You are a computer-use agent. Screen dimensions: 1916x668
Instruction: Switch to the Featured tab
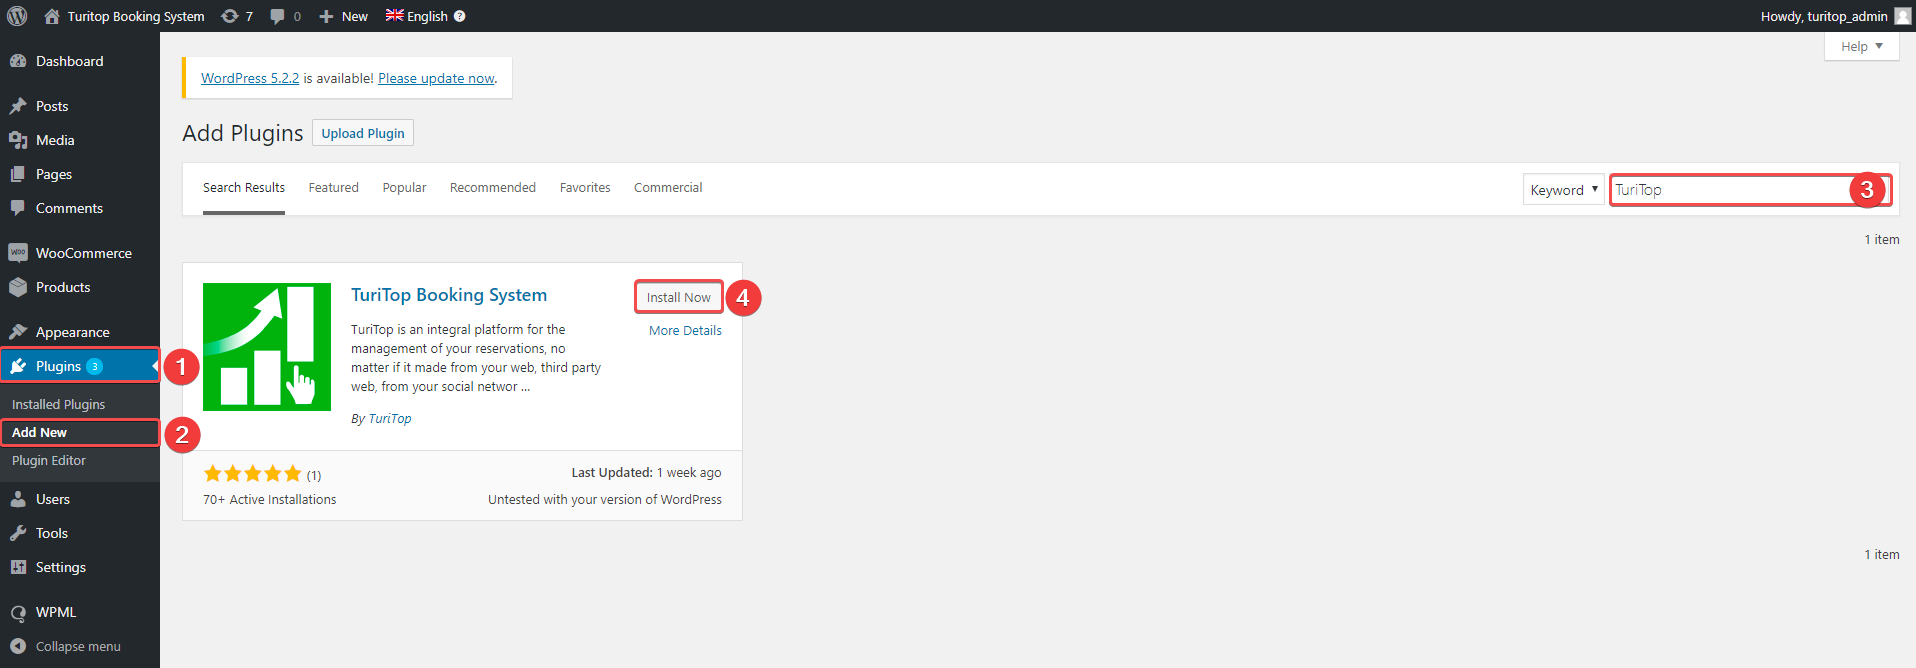pyautogui.click(x=333, y=187)
